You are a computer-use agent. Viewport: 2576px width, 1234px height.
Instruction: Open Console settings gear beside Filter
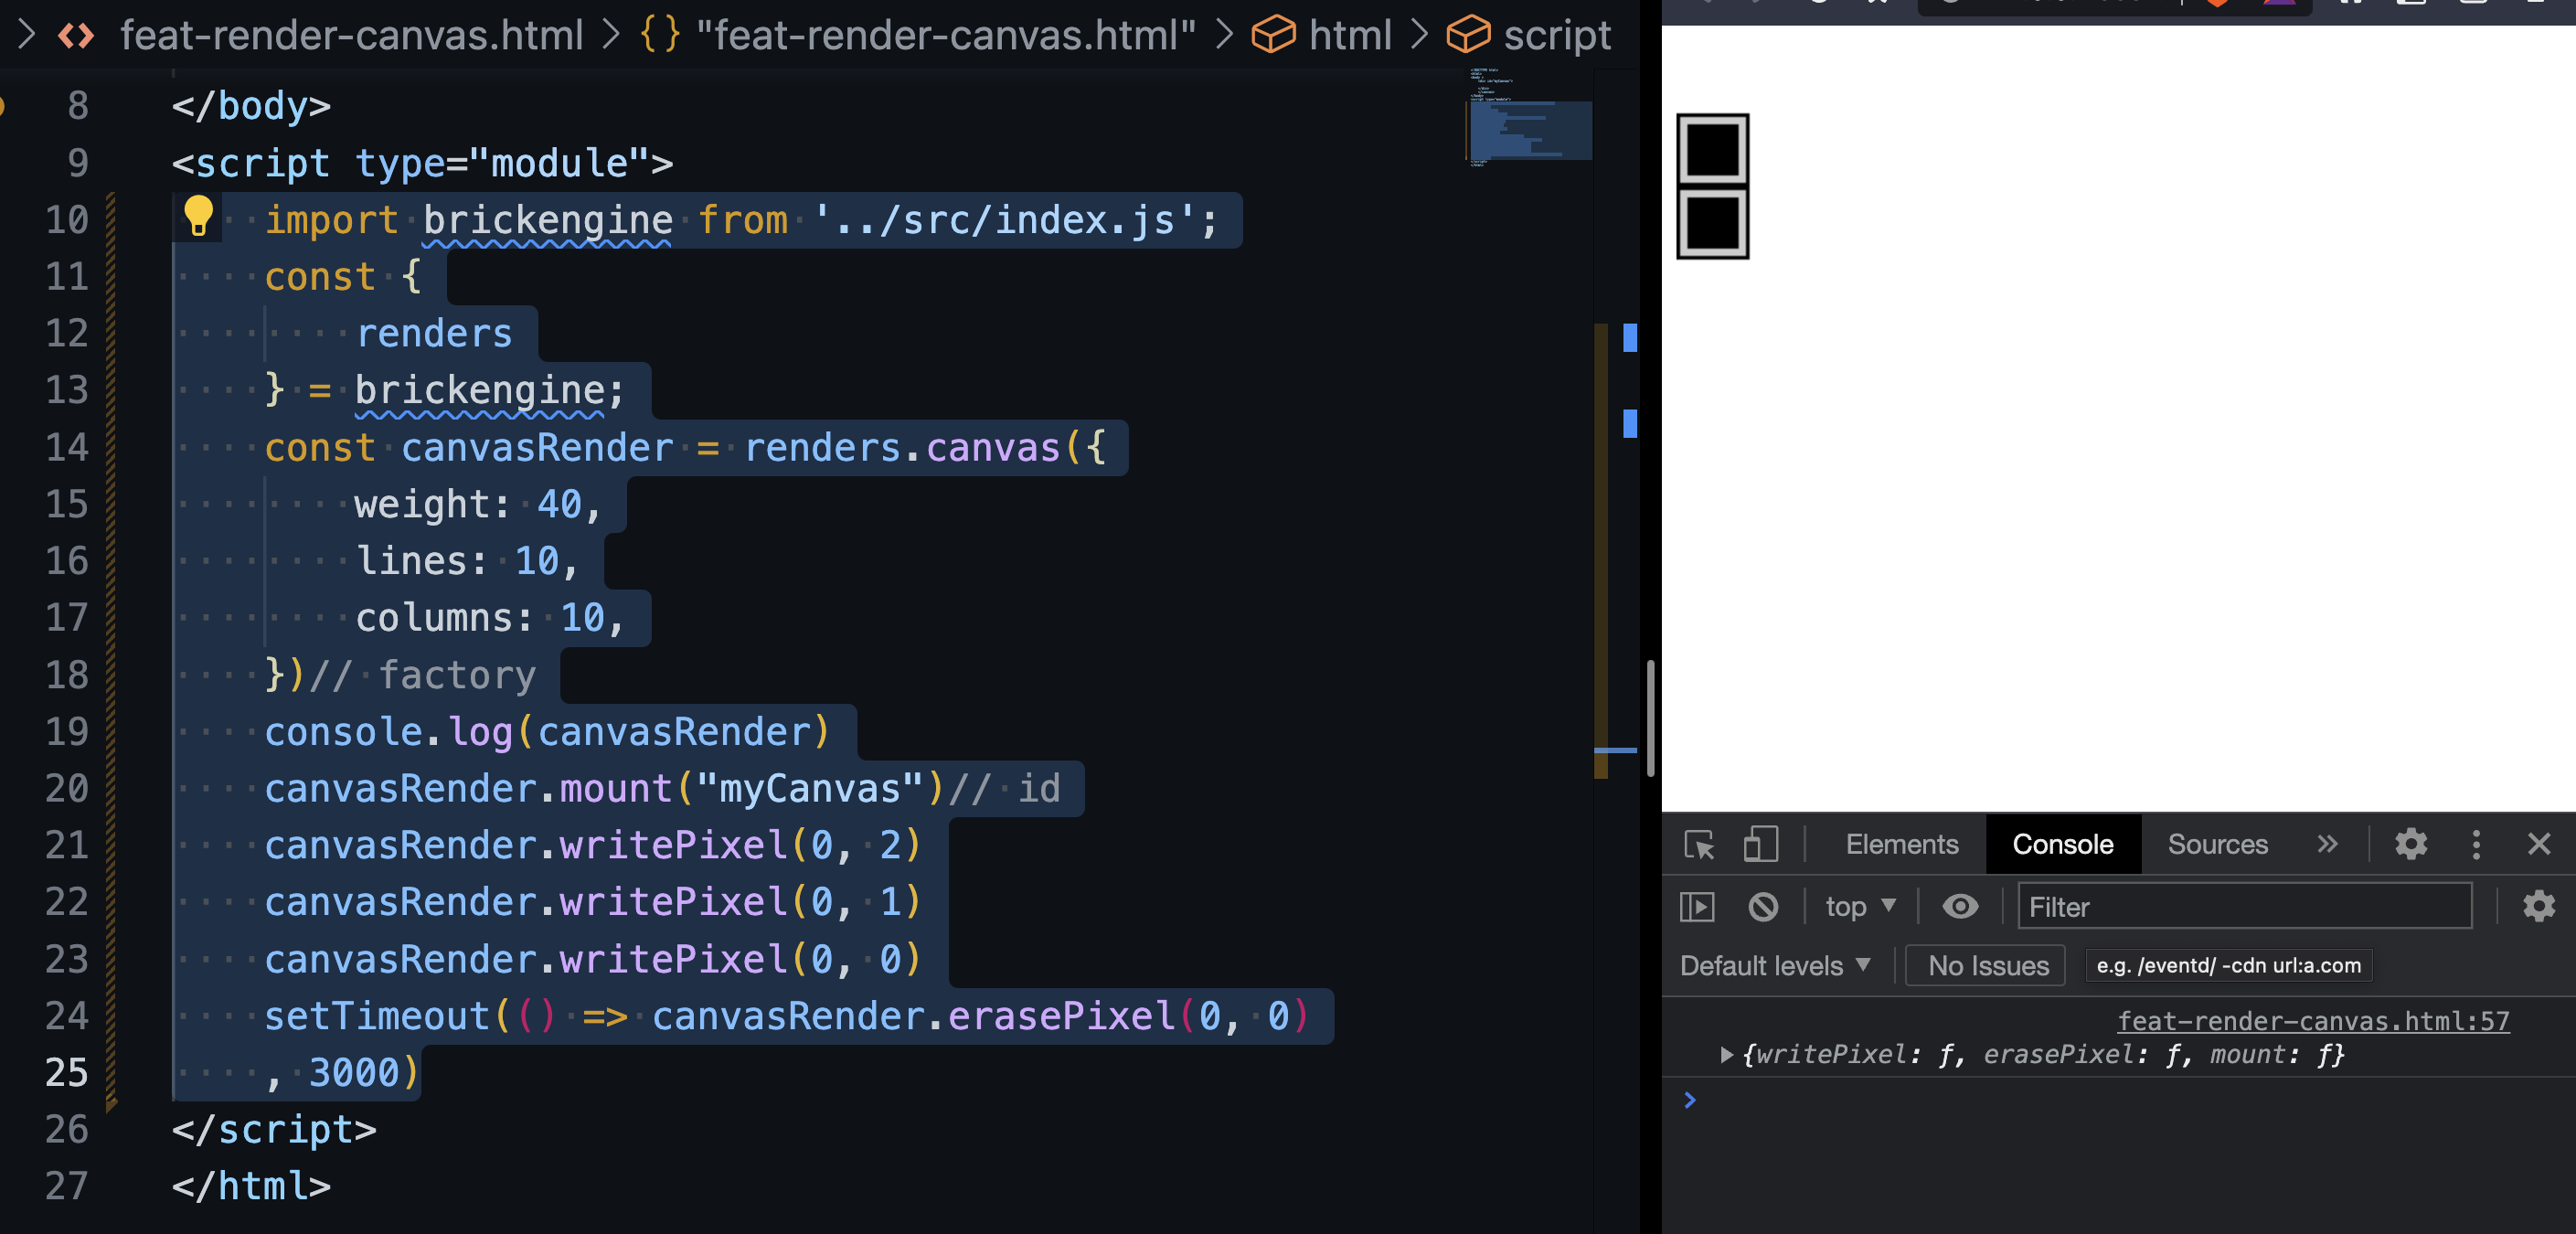2538,907
